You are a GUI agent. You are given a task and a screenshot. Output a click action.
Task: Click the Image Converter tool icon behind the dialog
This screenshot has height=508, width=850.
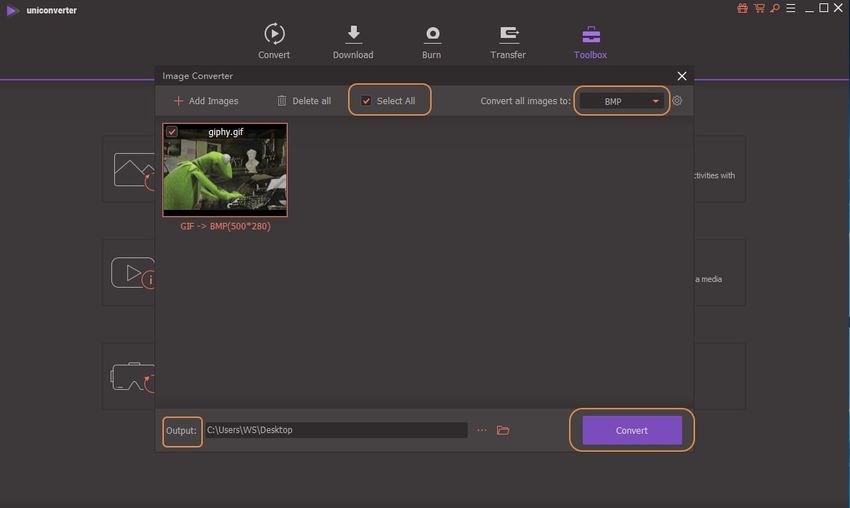coord(133,170)
